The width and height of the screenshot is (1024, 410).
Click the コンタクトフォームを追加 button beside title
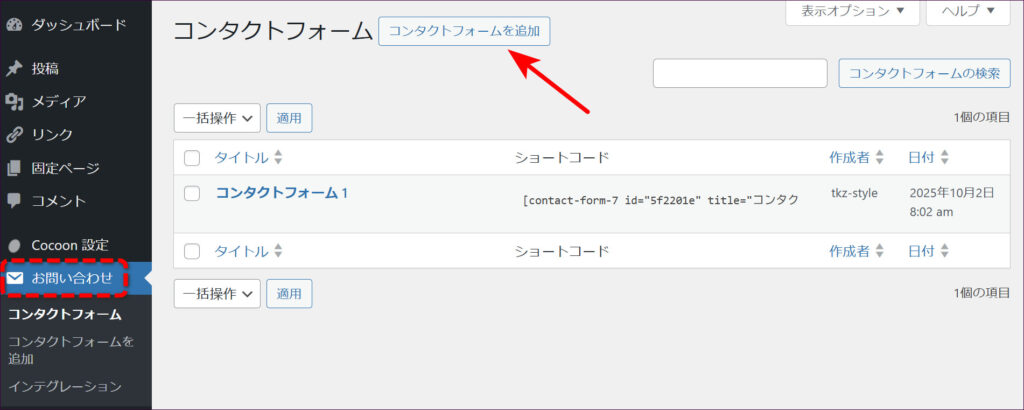click(x=464, y=31)
